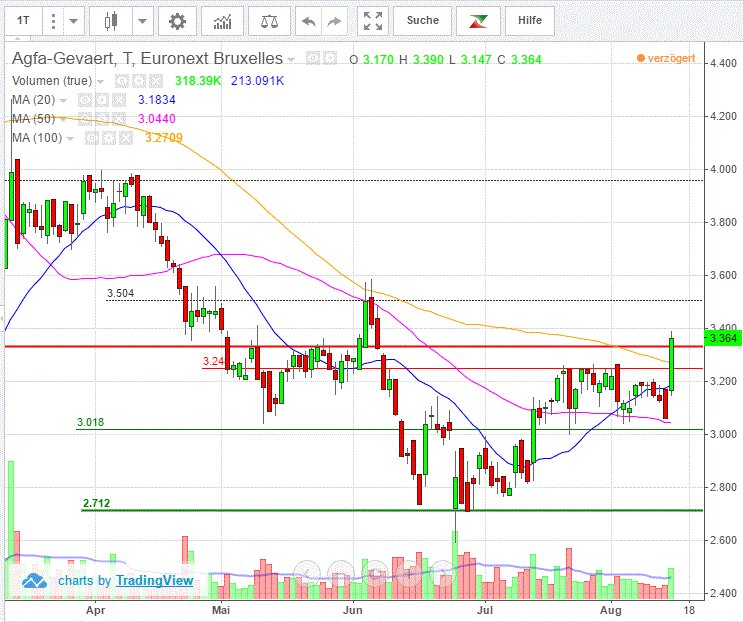The image size is (743, 622).
Task: Open the Hilfe button
Action: [530, 21]
